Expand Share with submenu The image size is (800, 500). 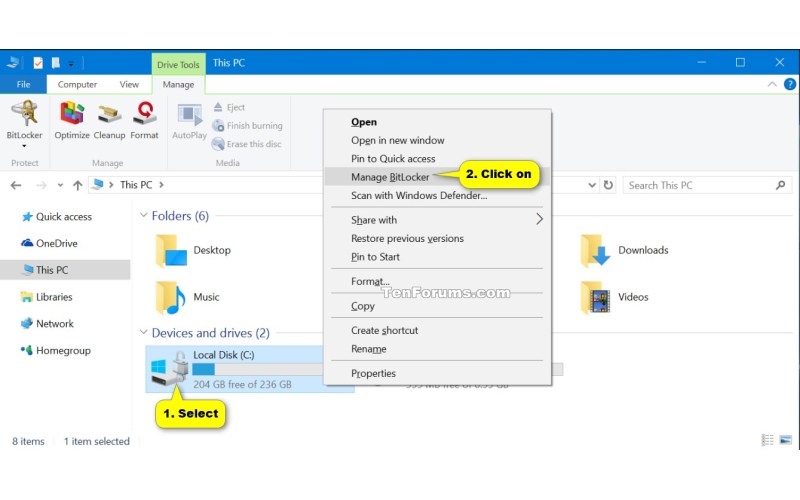point(437,220)
